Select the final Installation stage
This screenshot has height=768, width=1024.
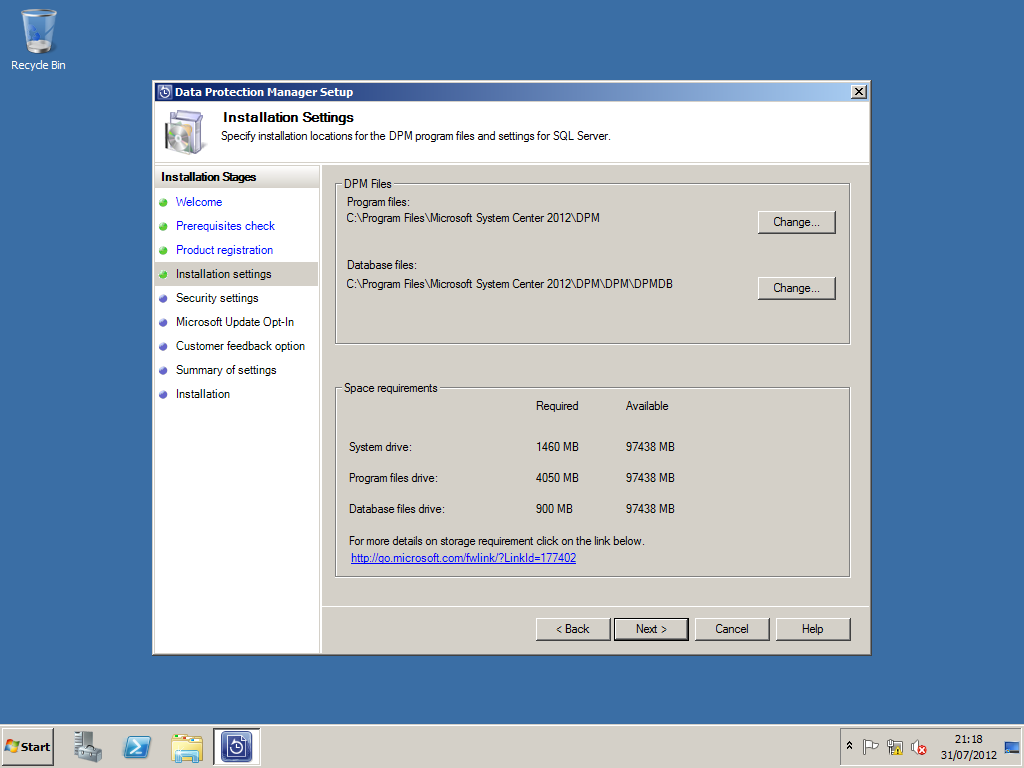click(x=202, y=394)
